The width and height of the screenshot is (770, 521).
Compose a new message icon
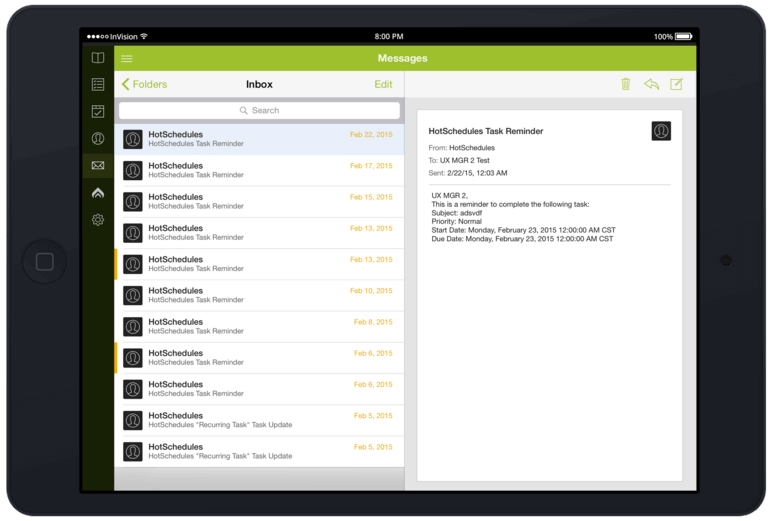[x=676, y=84]
